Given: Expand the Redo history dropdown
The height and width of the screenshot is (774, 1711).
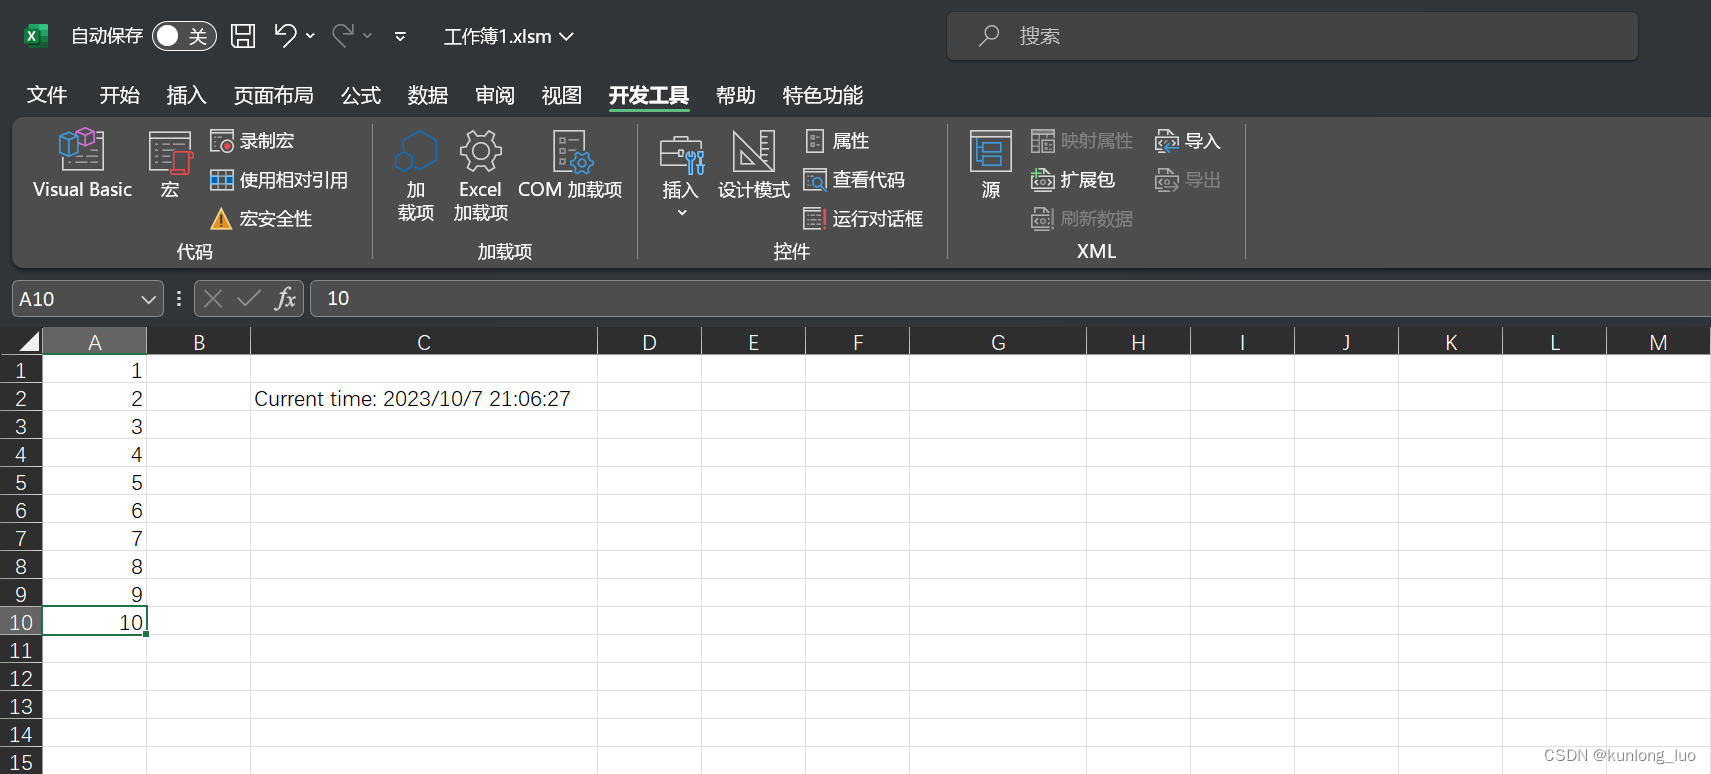Looking at the screenshot, I should [x=368, y=36].
